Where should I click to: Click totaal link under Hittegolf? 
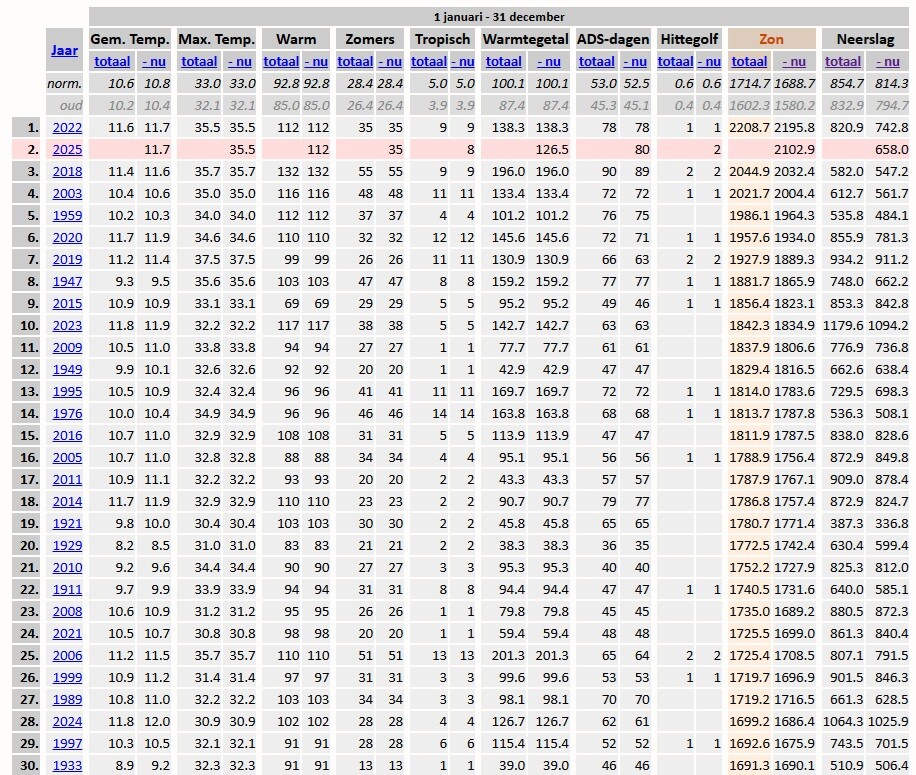coord(673,62)
